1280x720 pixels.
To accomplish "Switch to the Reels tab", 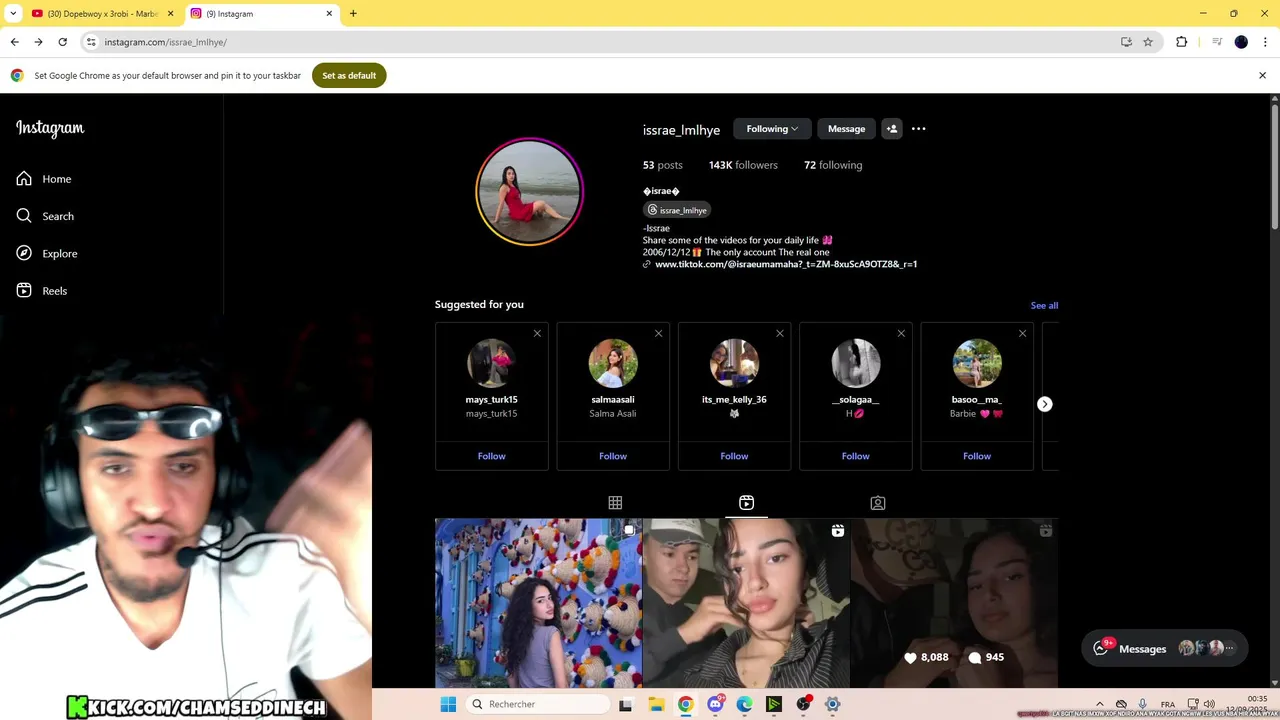I will pyautogui.click(x=746, y=503).
